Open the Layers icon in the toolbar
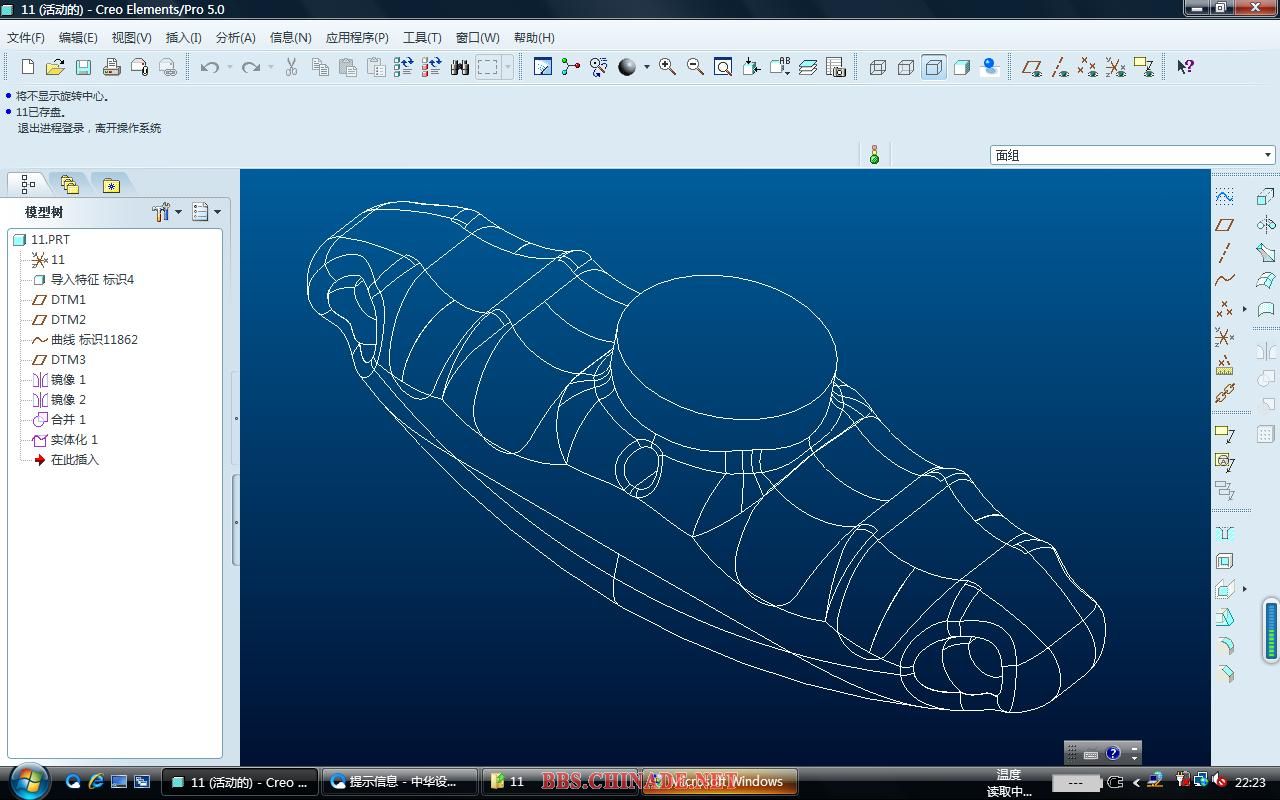The image size is (1280, 800). click(x=808, y=67)
